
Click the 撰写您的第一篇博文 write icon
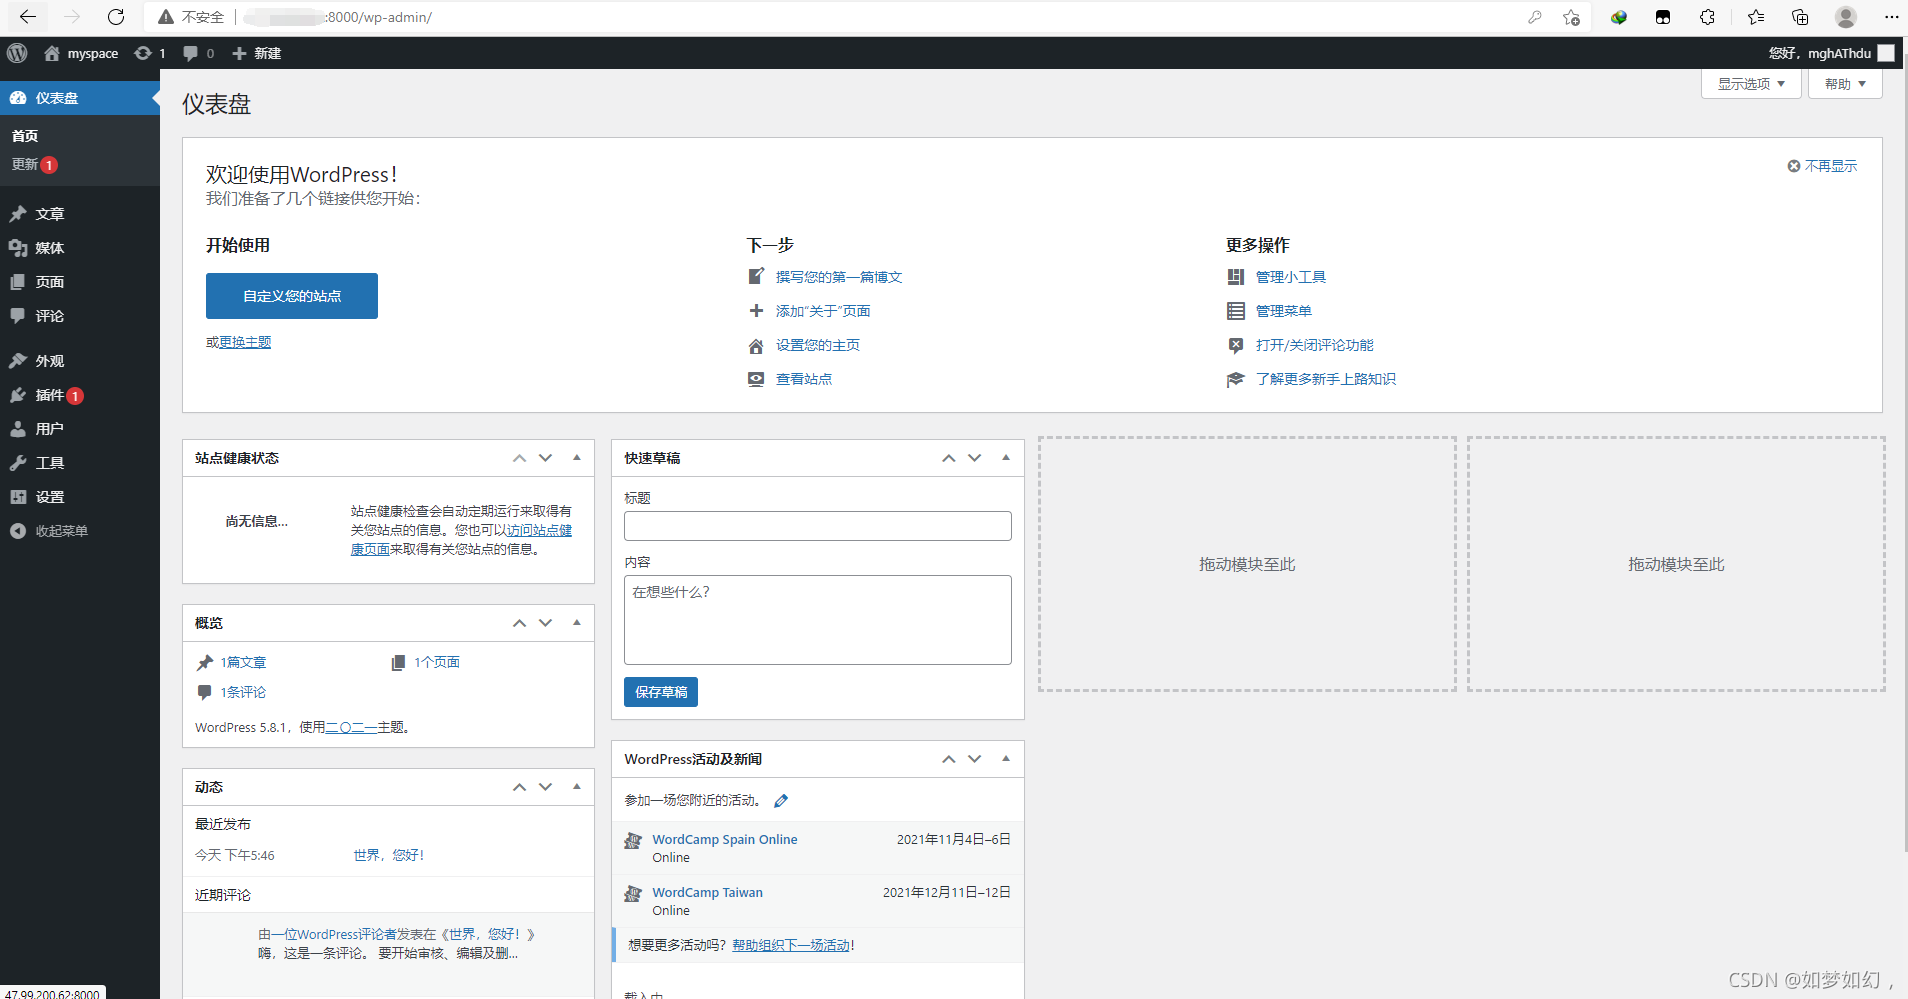[756, 277]
